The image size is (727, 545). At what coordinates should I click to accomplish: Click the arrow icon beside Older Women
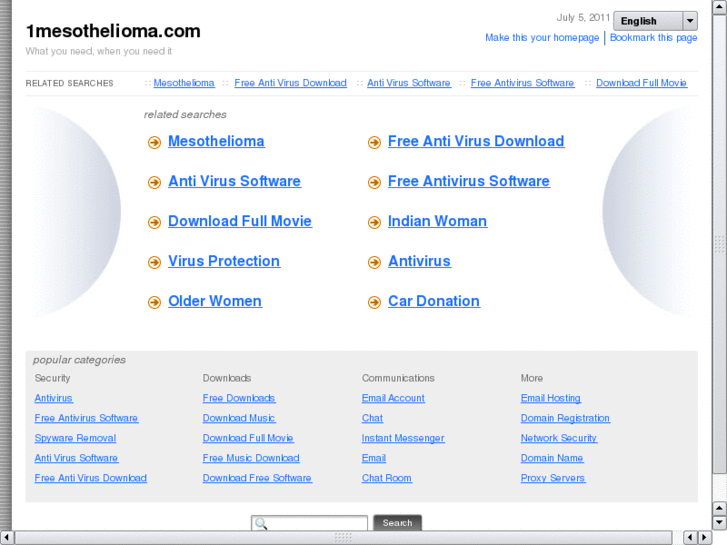click(154, 302)
